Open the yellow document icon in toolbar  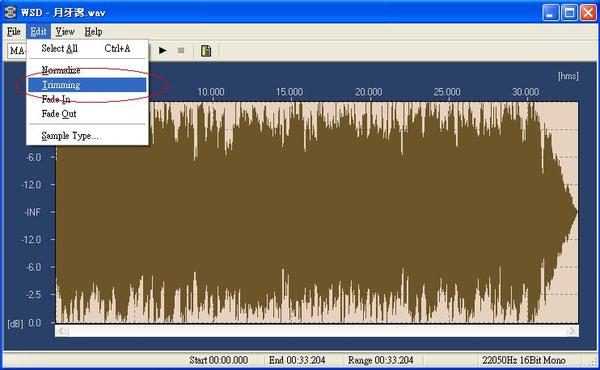(206, 51)
